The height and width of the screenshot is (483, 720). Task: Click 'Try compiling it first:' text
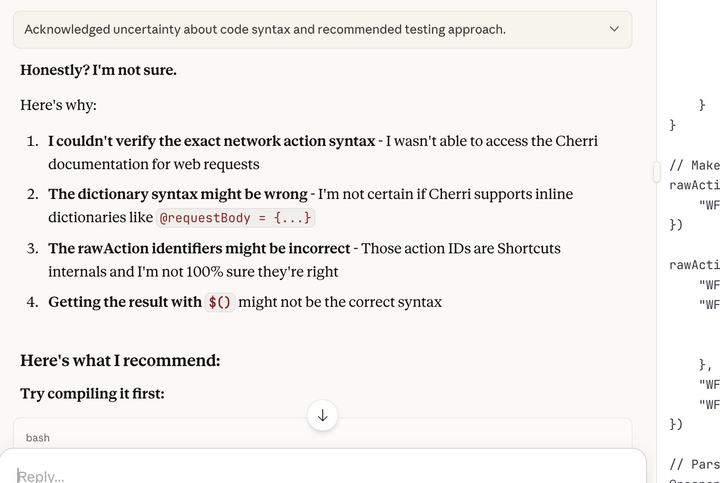click(x=92, y=394)
